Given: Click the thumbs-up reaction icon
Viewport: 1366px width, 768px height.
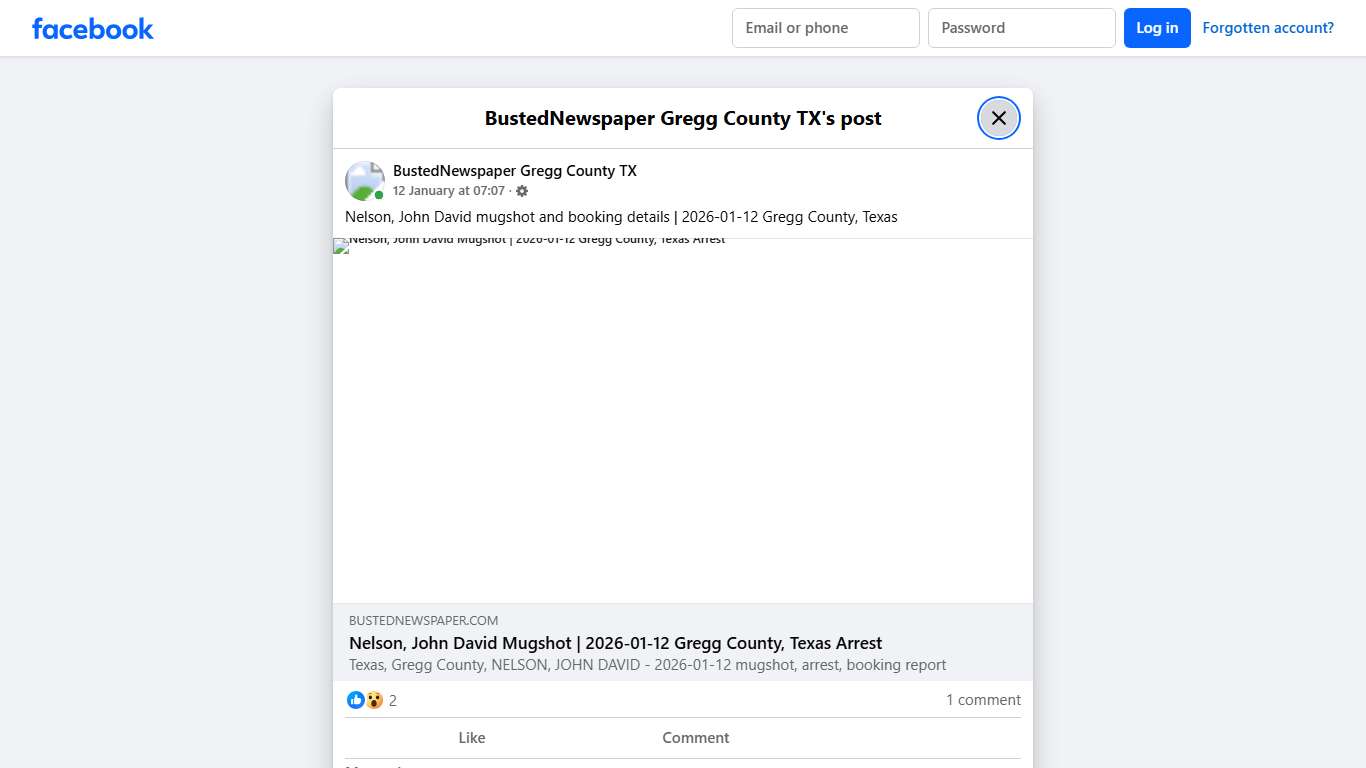Looking at the screenshot, I should pos(356,700).
